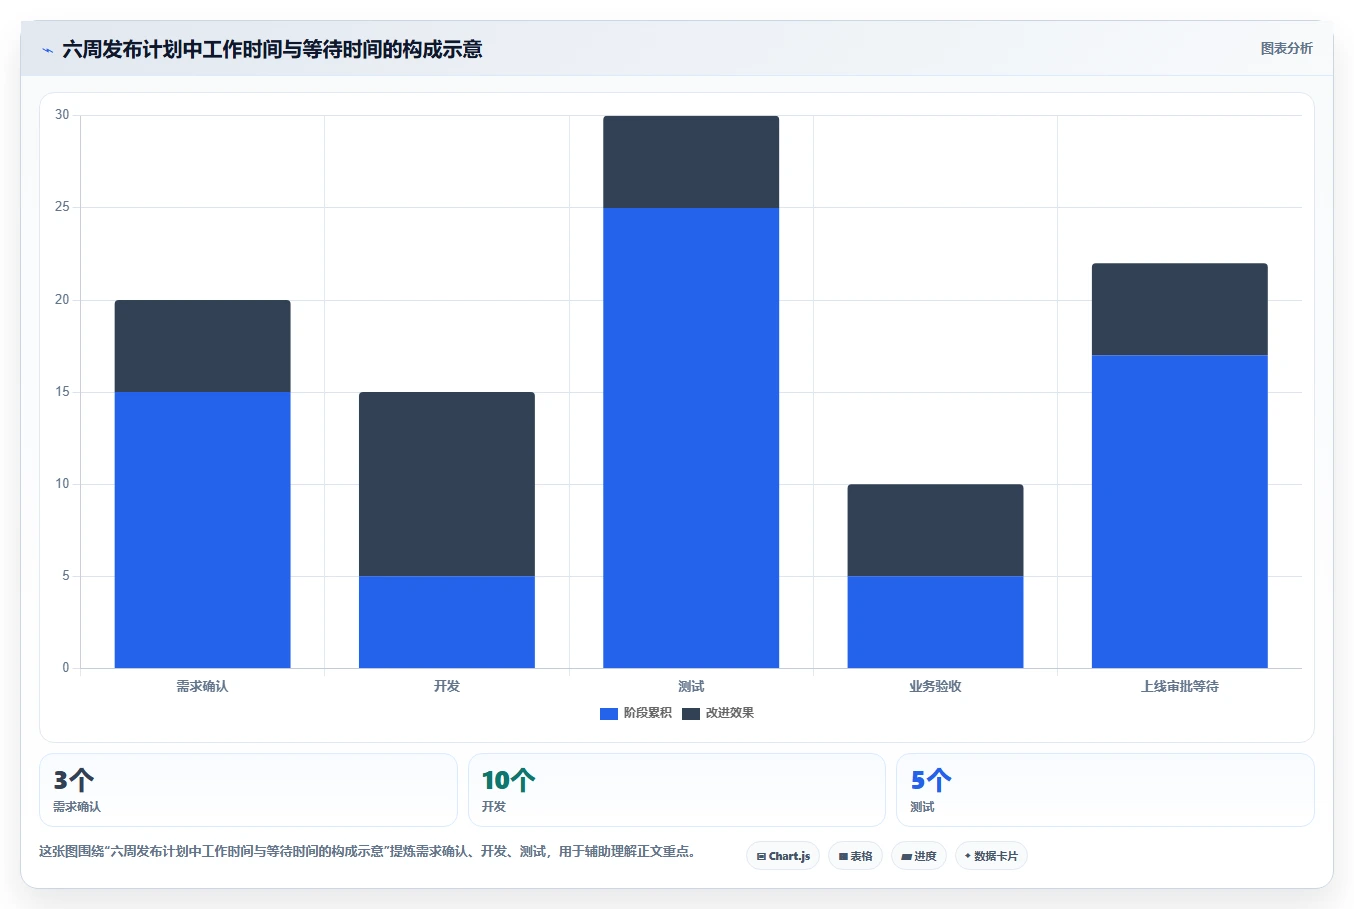1354x909 pixels.
Task: Click the y-axis value 15
Action: (62, 392)
